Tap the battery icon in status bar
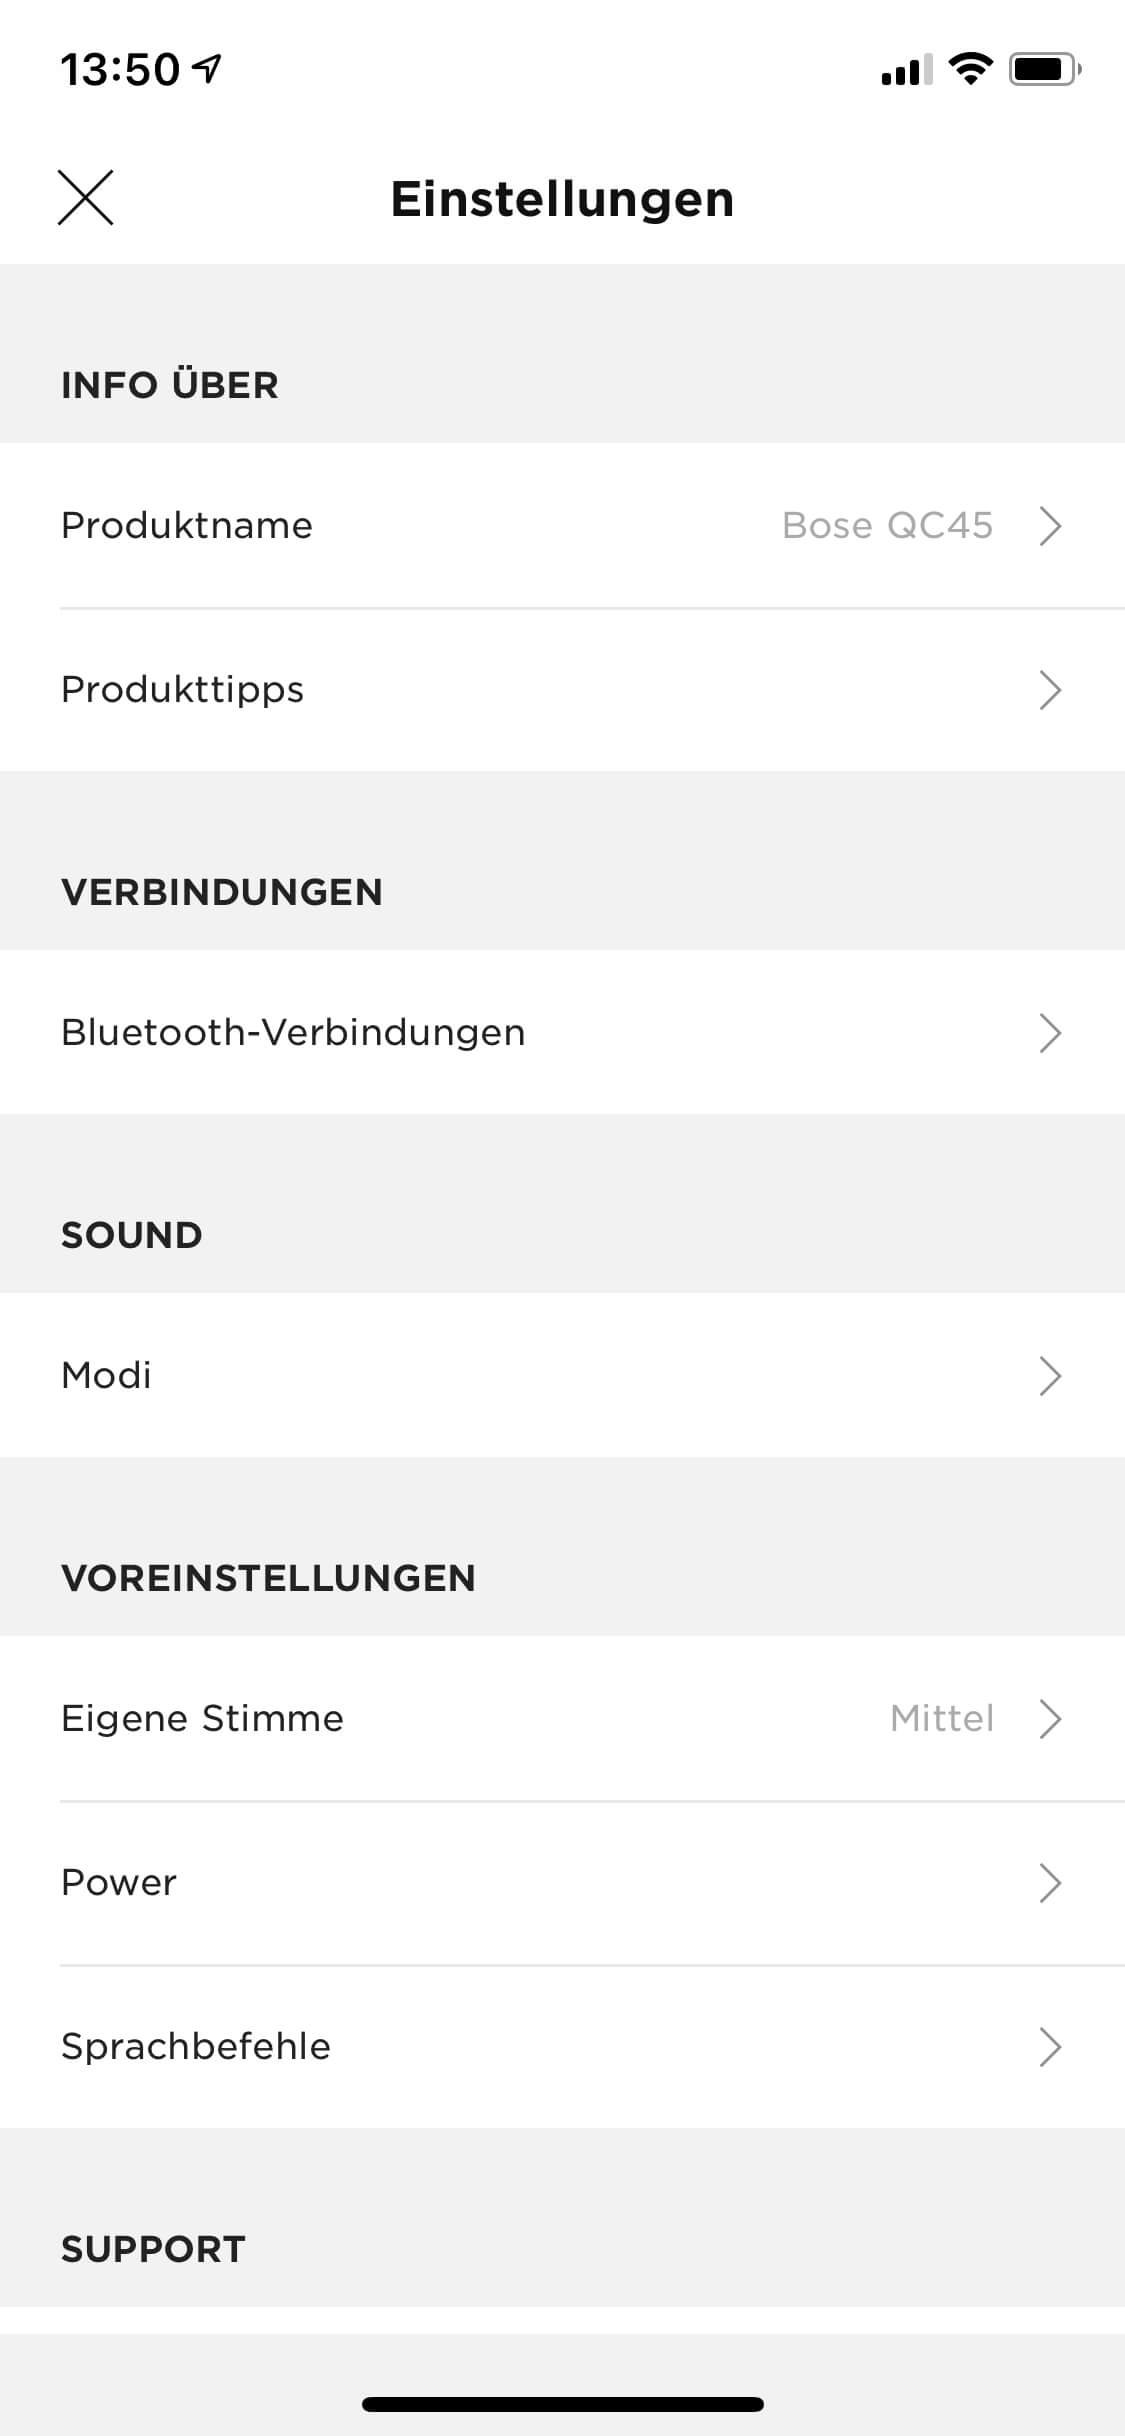Viewport: 1125px width, 2436px height. tap(1044, 69)
